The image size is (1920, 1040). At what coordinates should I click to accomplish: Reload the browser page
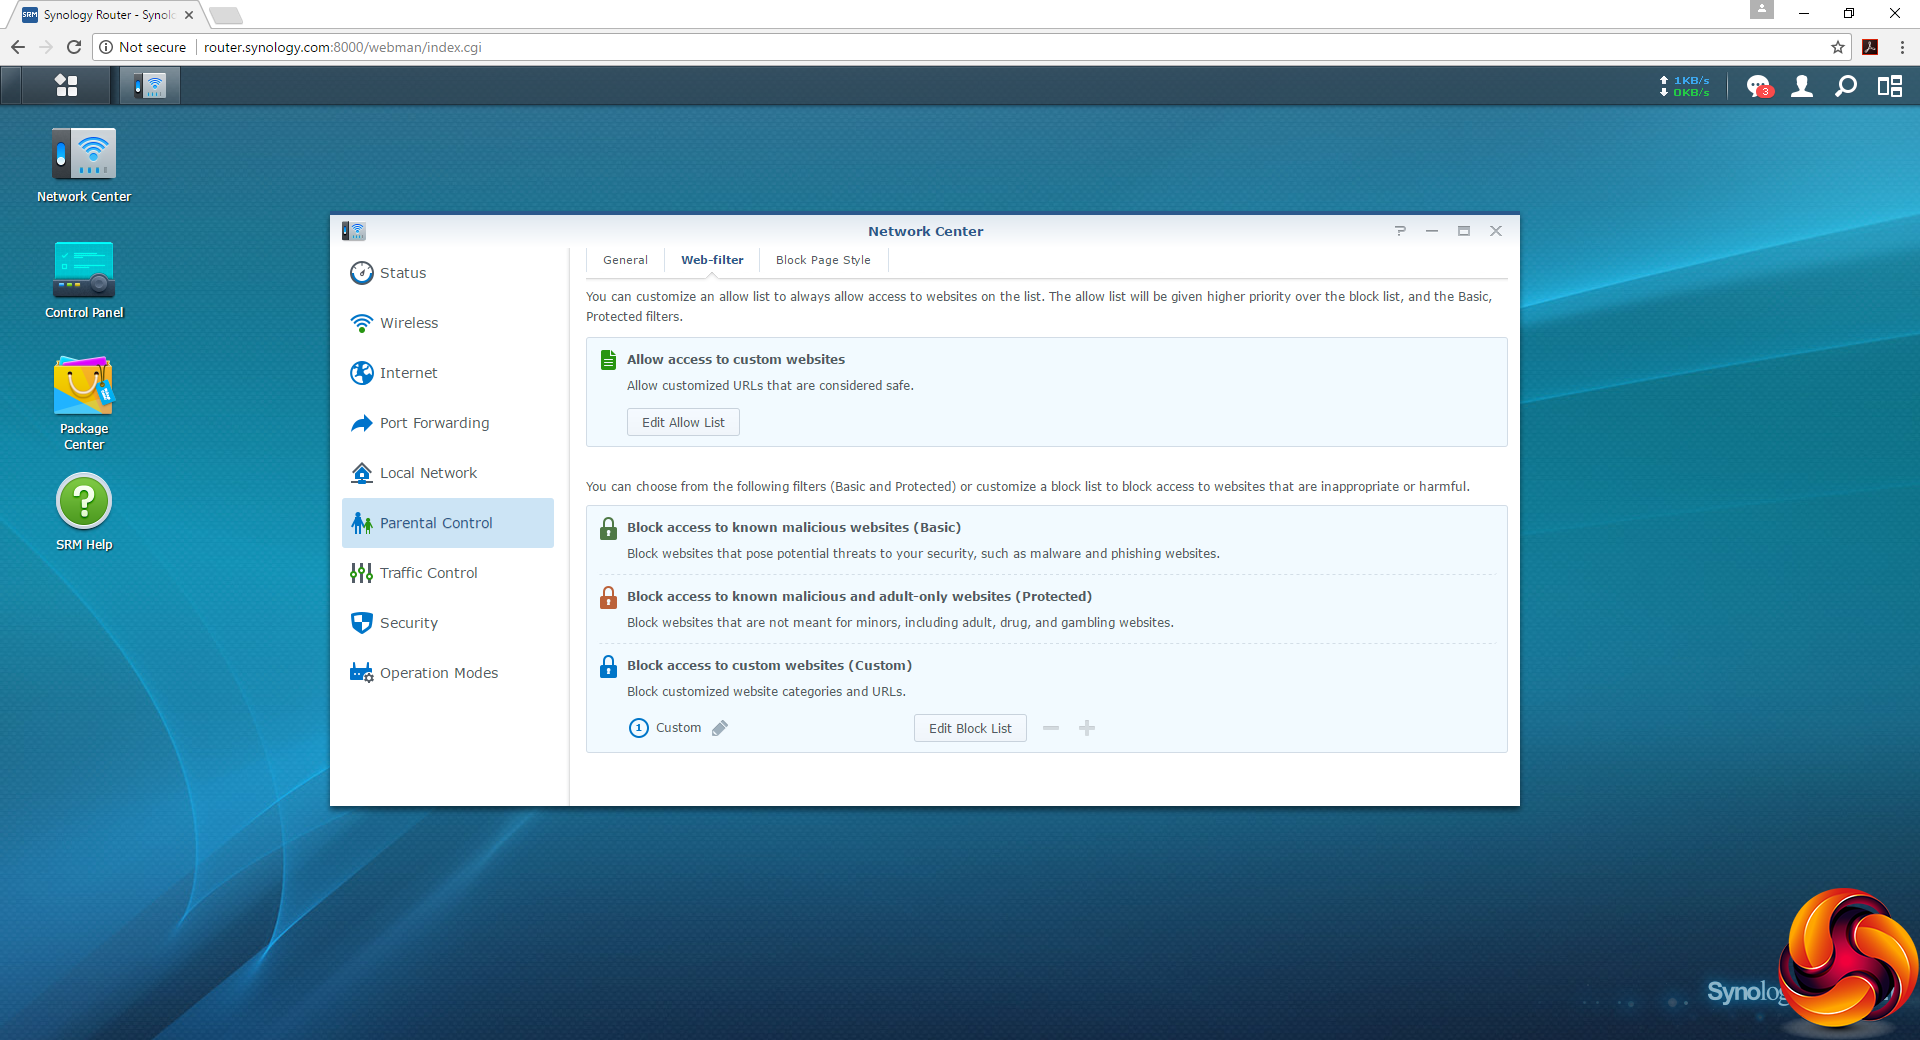click(74, 47)
